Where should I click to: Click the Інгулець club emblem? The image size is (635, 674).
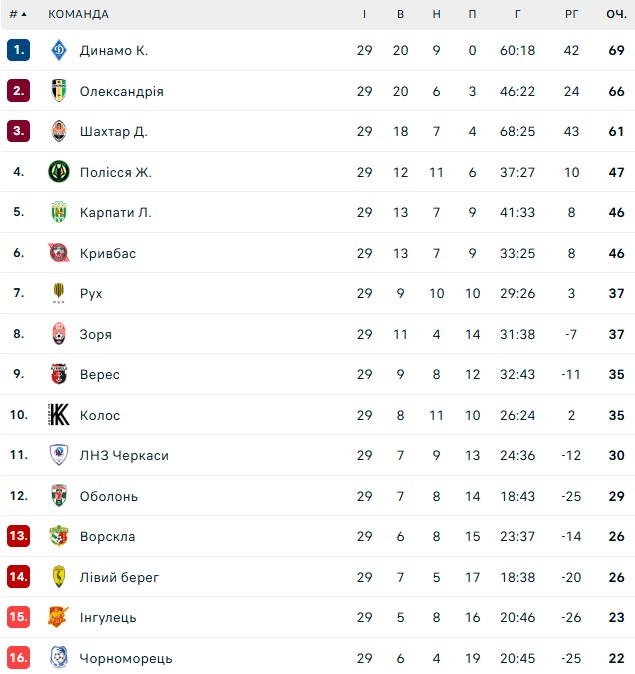(59, 617)
